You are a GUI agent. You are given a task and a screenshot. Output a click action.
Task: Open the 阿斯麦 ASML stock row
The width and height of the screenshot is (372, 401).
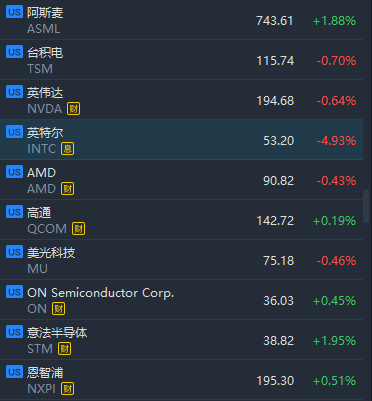pyautogui.click(x=182, y=20)
